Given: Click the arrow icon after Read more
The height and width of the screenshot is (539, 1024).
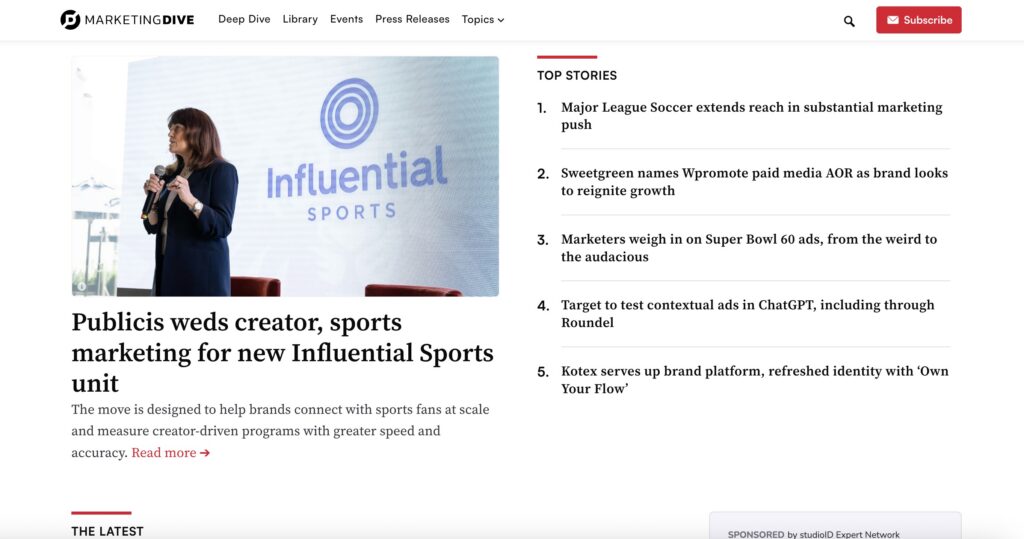Looking at the screenshot, I should [205, 453].
